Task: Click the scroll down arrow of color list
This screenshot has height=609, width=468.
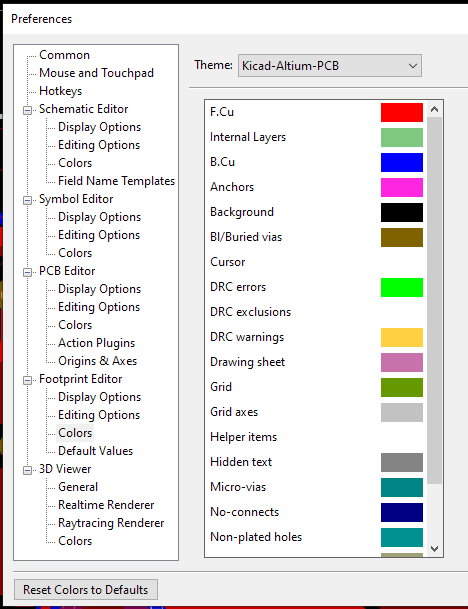Action: [x=435, y=549]
